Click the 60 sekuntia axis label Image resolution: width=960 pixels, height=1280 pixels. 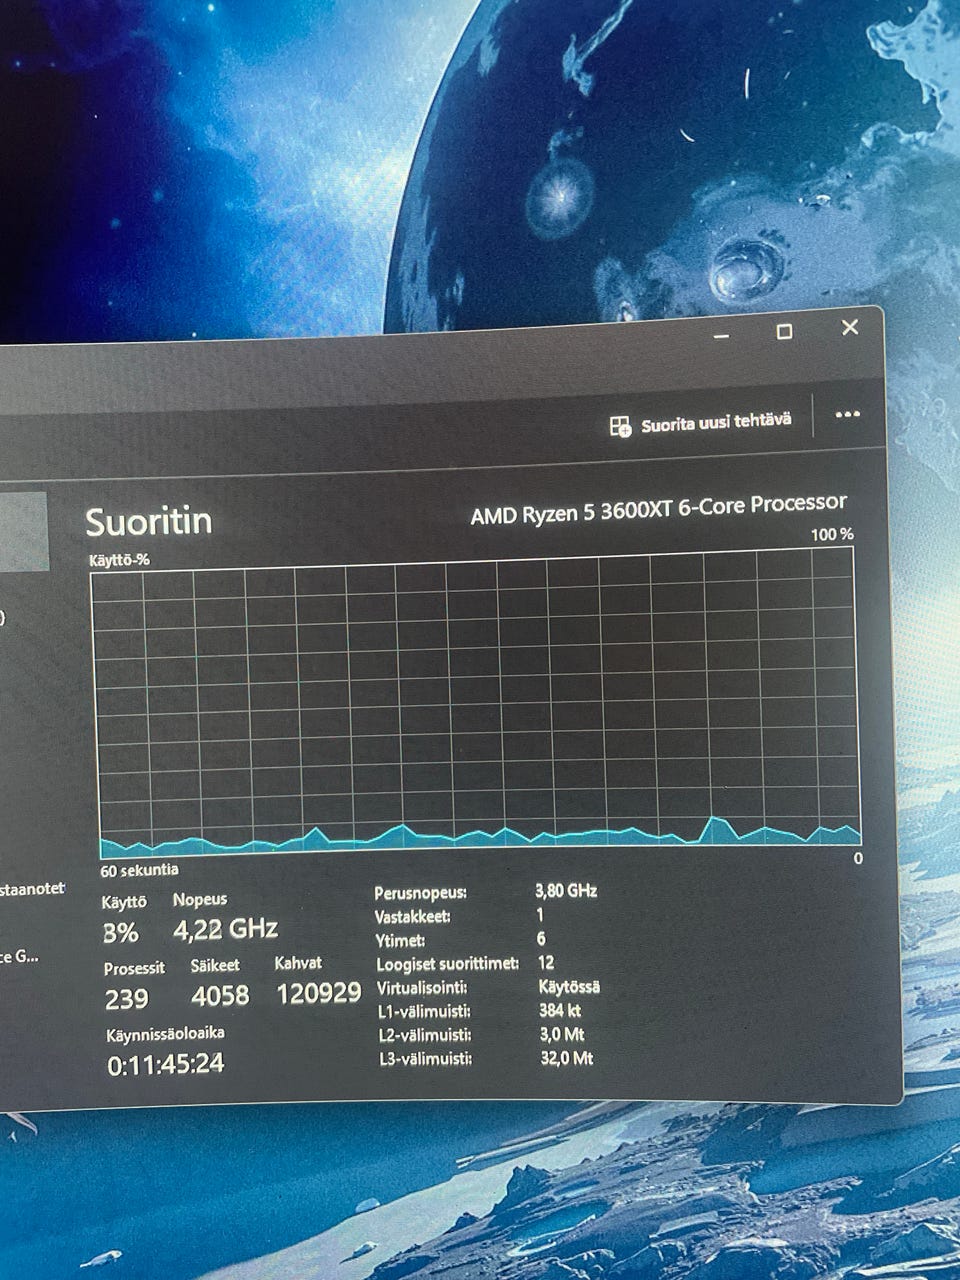[140, 870]
